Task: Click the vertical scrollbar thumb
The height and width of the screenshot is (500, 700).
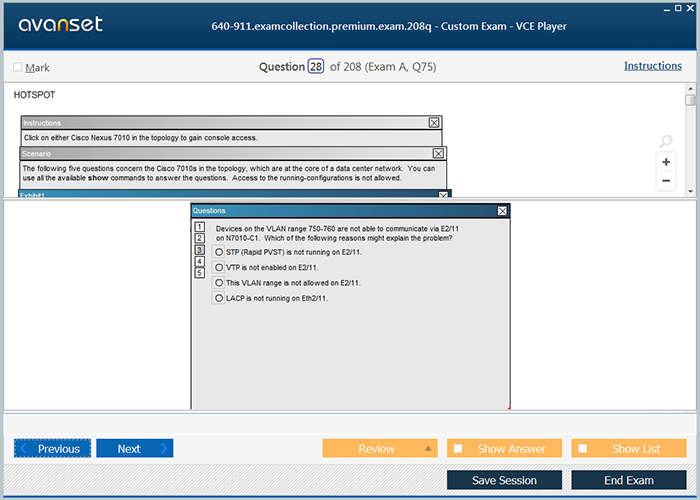Action: (x=690, y=100)
